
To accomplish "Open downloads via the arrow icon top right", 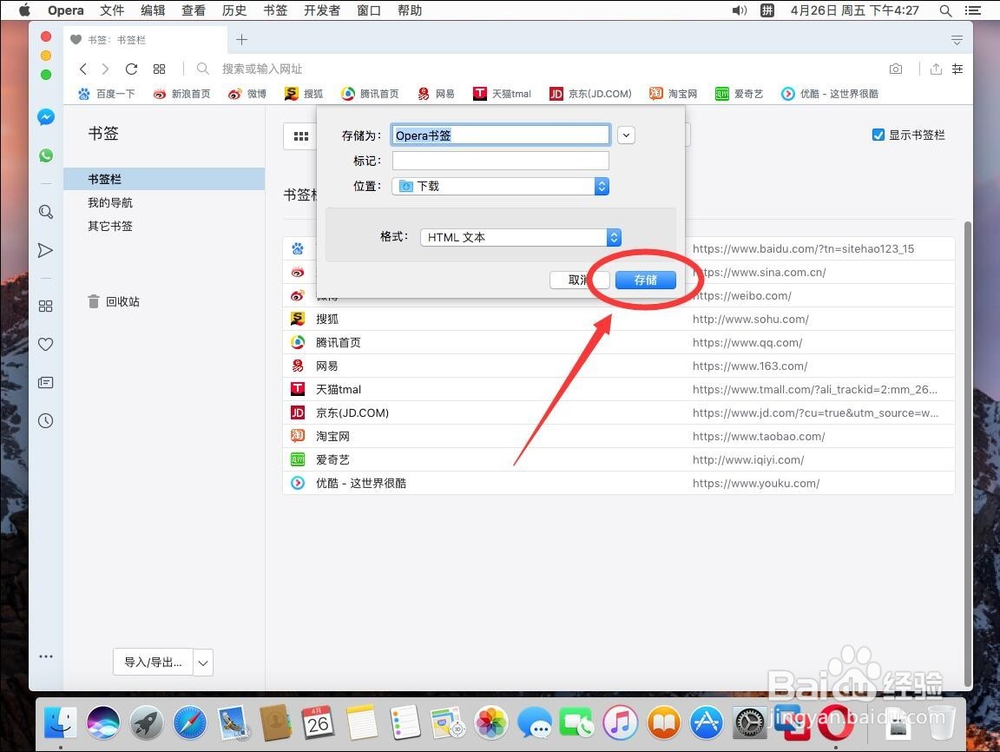I will point(935,69).
